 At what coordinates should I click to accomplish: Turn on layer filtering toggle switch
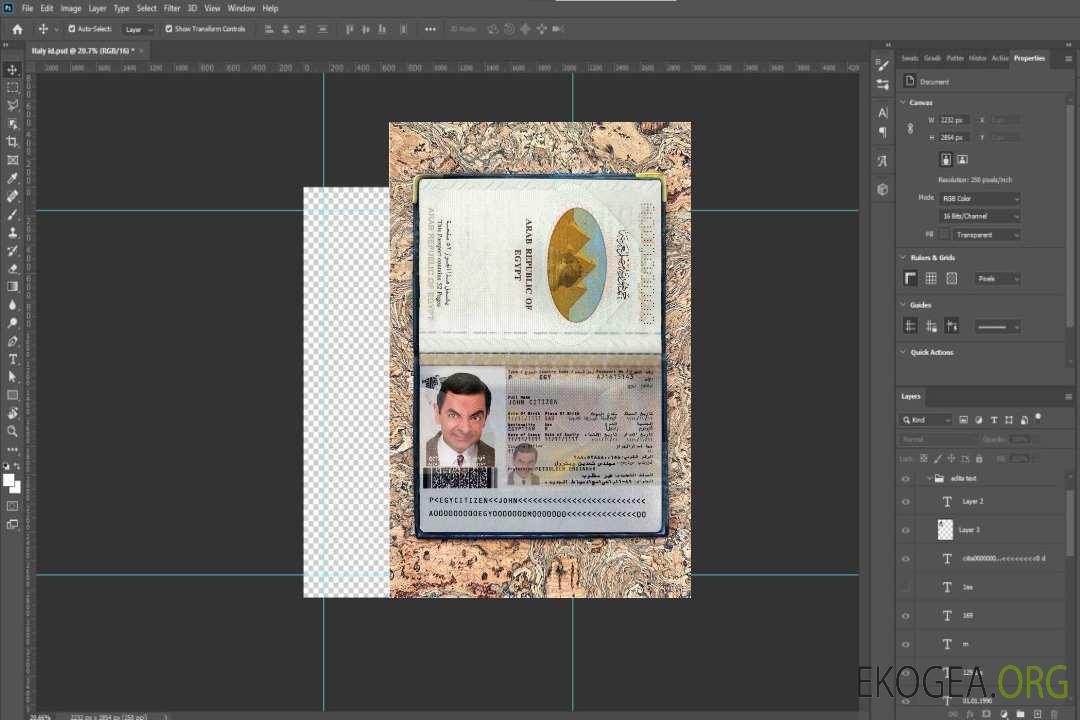pyautogui.click(x=1038, y=418)
